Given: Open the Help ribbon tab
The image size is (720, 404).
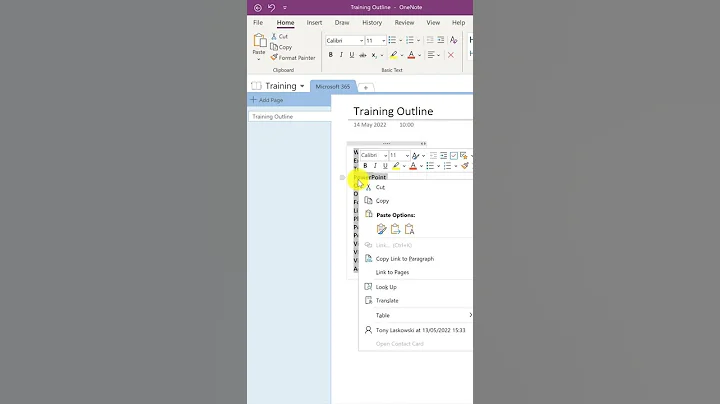Looking at the screenshot, I should point(458,22).
